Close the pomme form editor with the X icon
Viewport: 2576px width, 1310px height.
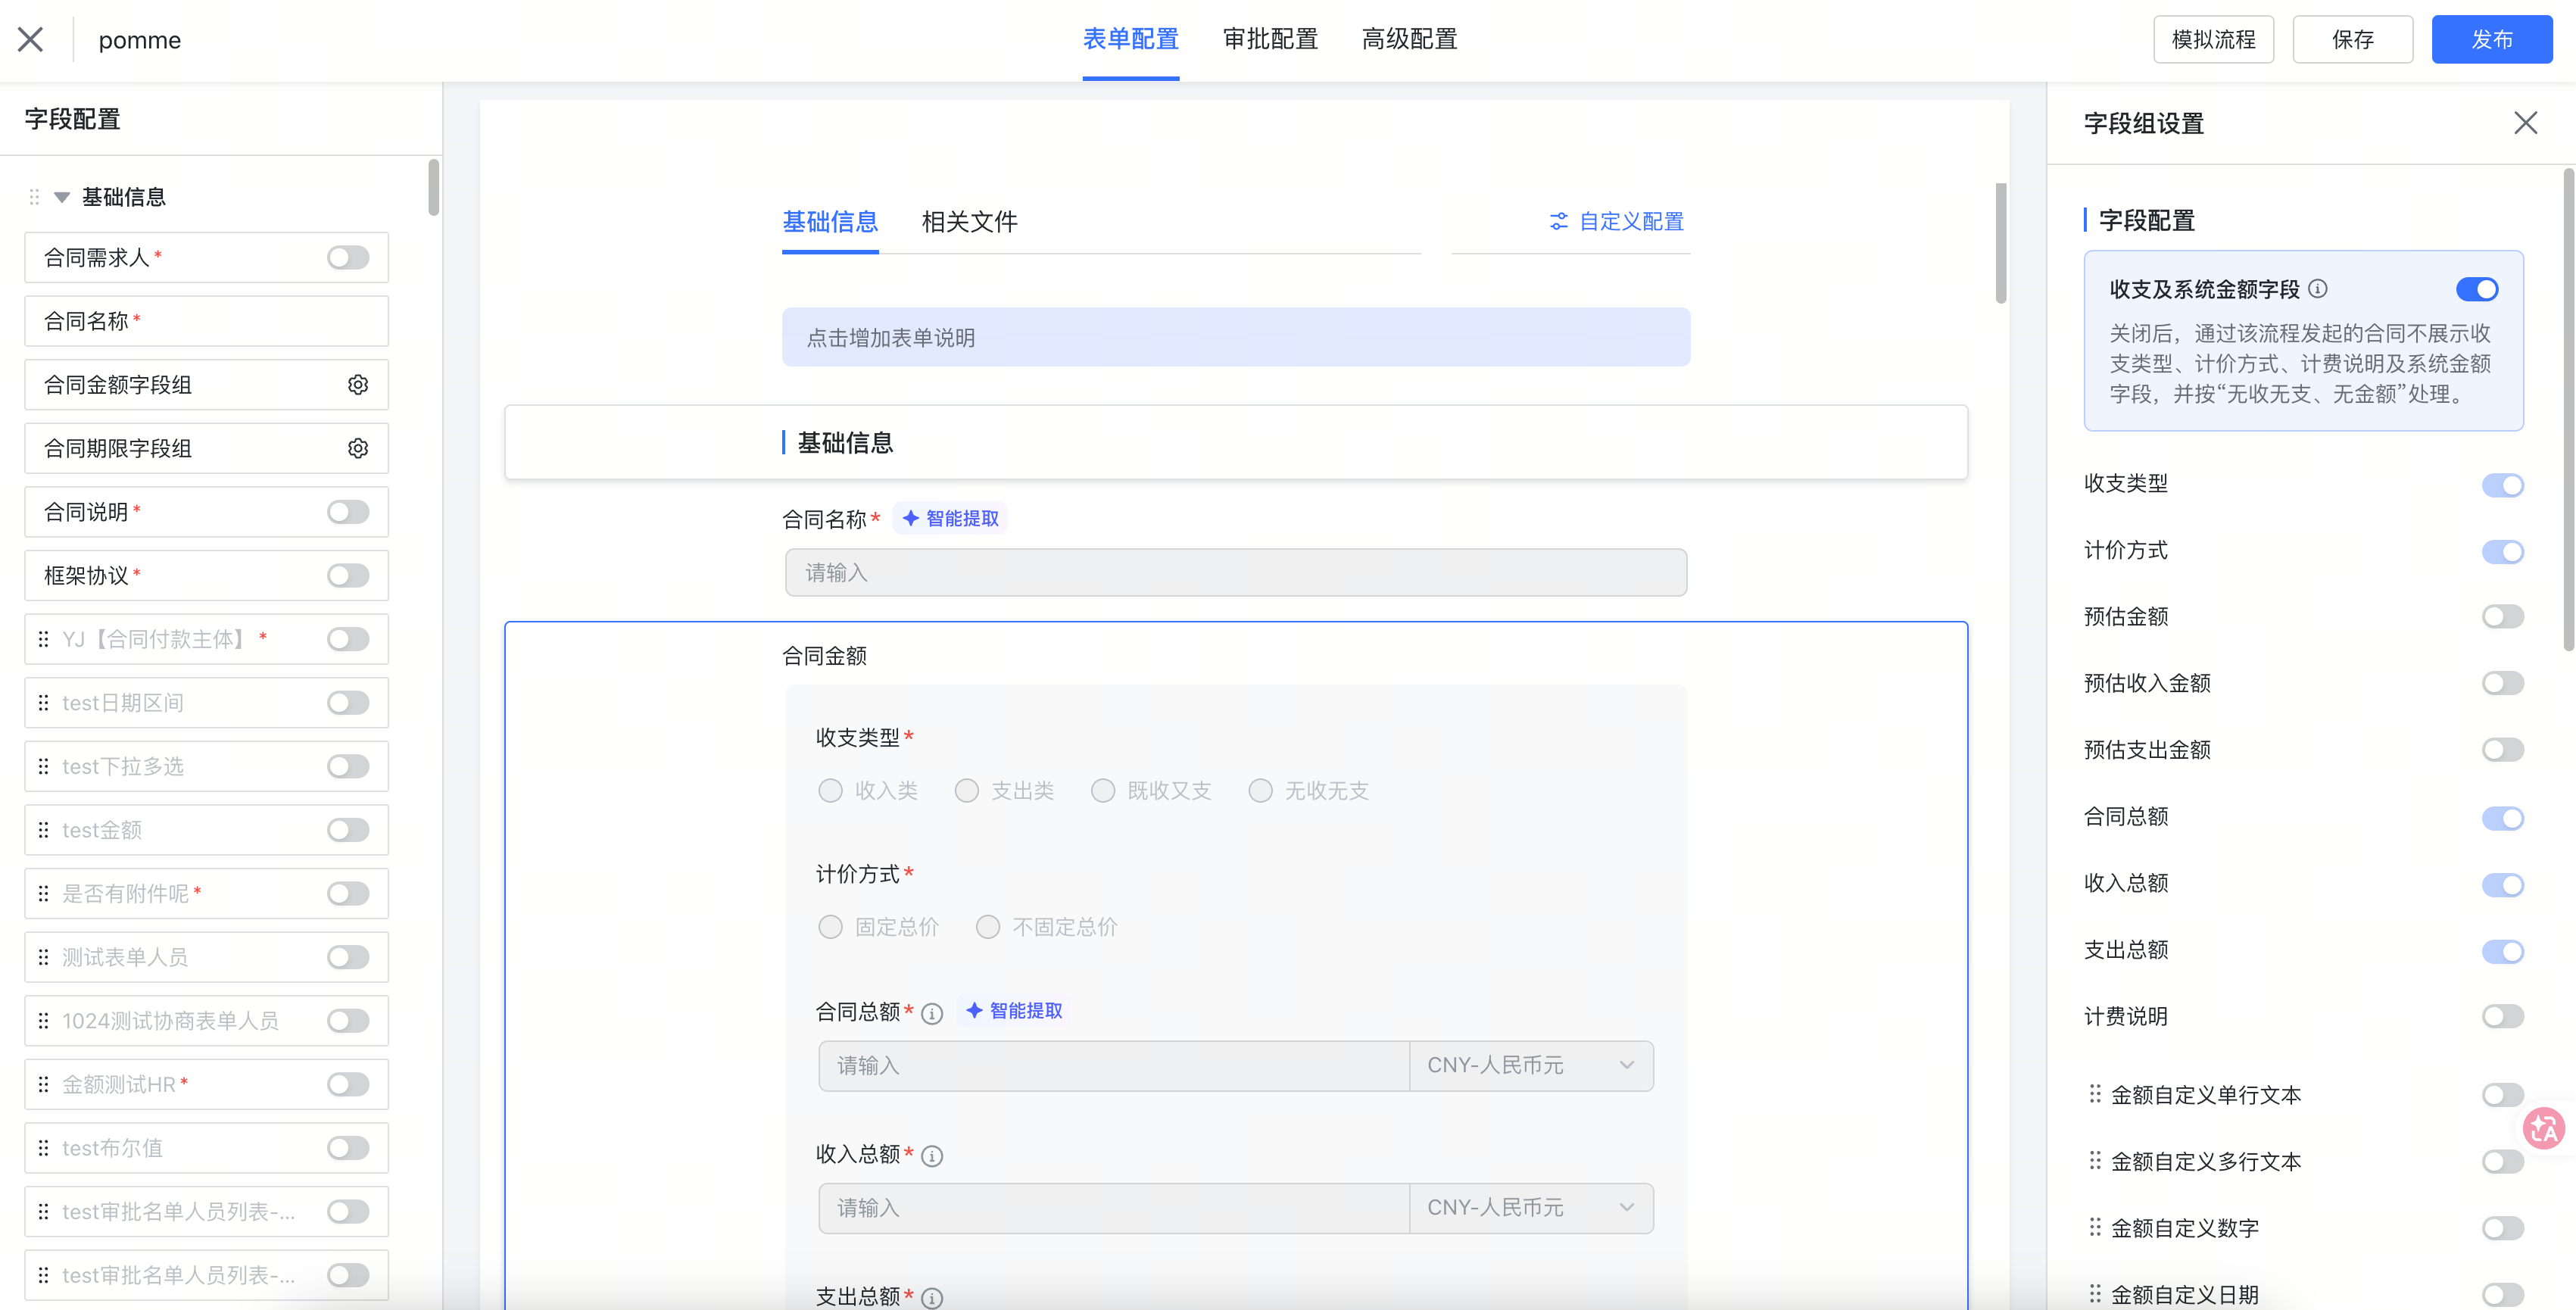tap(31, 39)
